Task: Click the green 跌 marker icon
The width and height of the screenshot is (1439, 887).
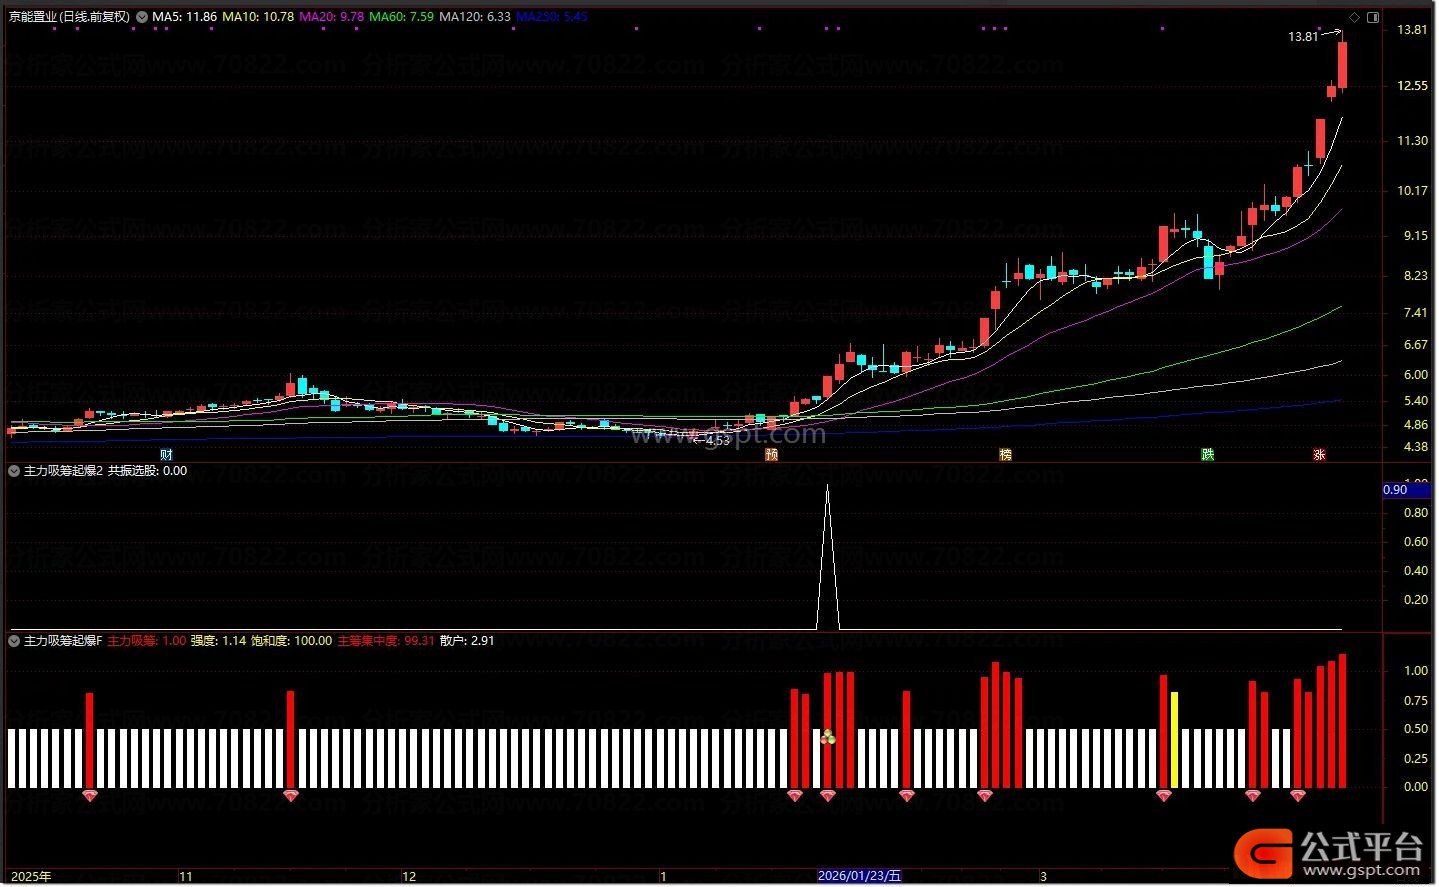Action: tap(1208, 454)
